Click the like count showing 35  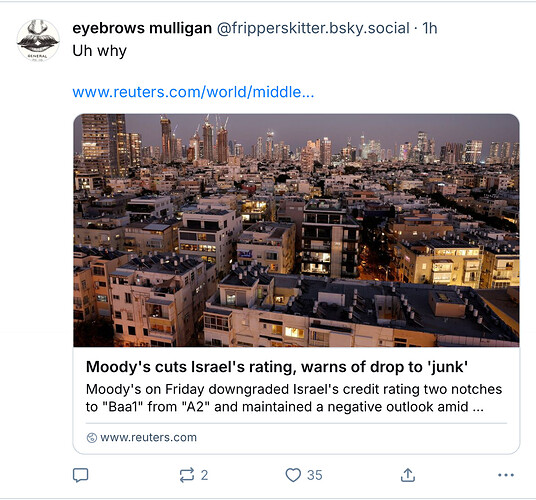pos(314,475)
